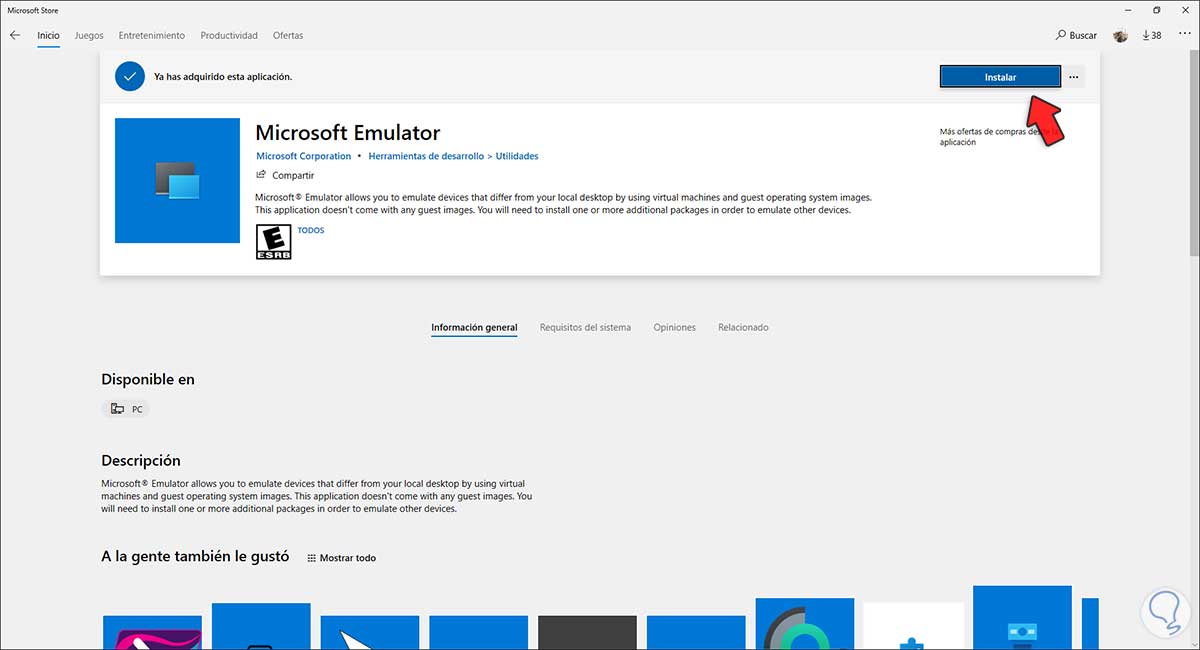Open the Entretenimiento tab
The height and width of the screenshot is (650, 1200).
pyautogui.click(x=152, y=35)
